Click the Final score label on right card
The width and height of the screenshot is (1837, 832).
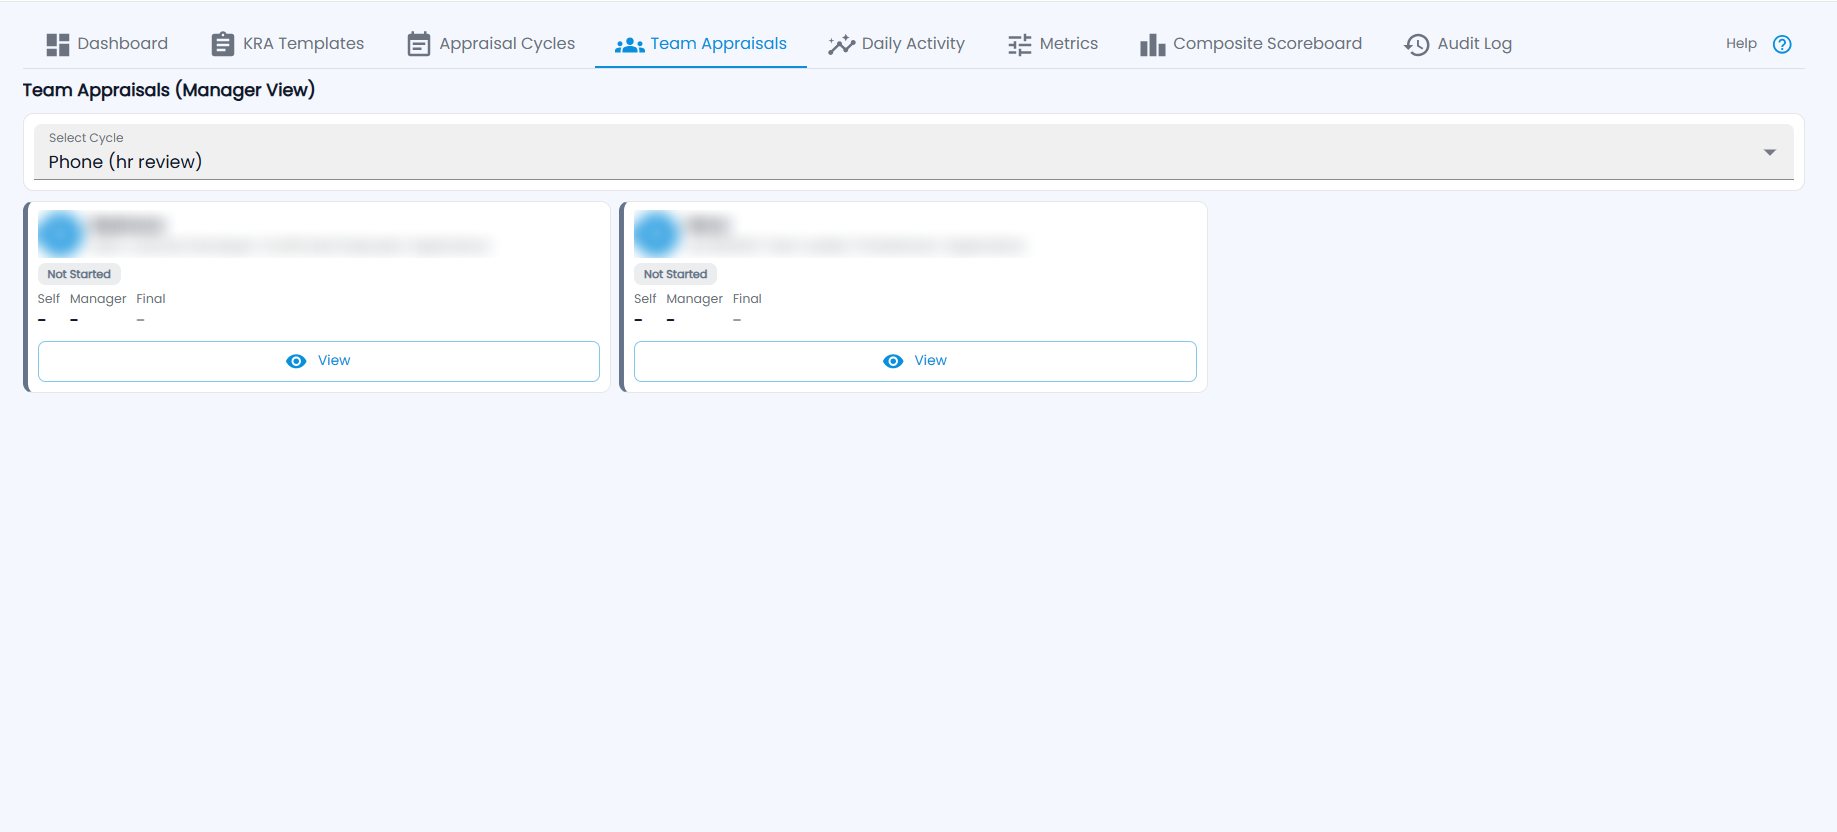(x=747, y=299)
